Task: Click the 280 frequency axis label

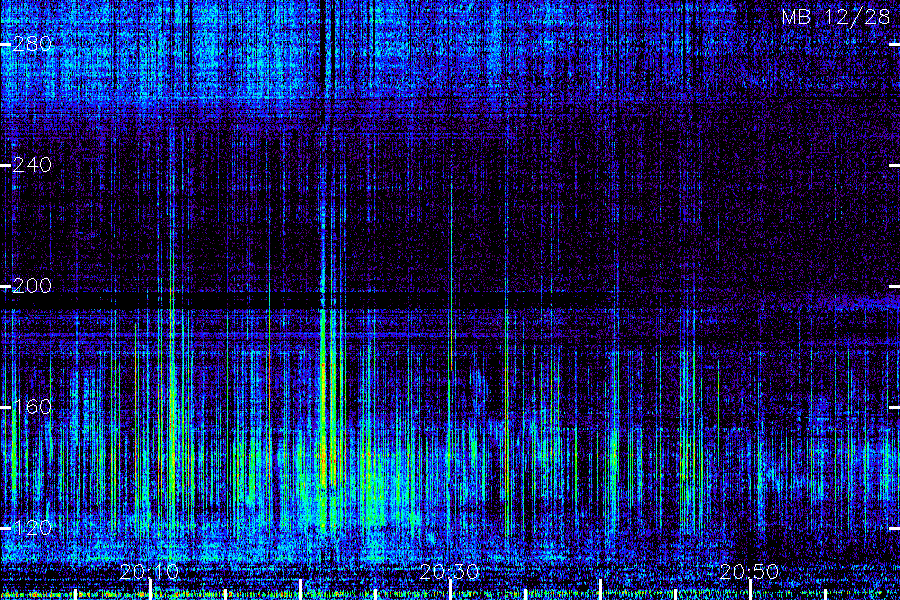Action: (32, 44)
